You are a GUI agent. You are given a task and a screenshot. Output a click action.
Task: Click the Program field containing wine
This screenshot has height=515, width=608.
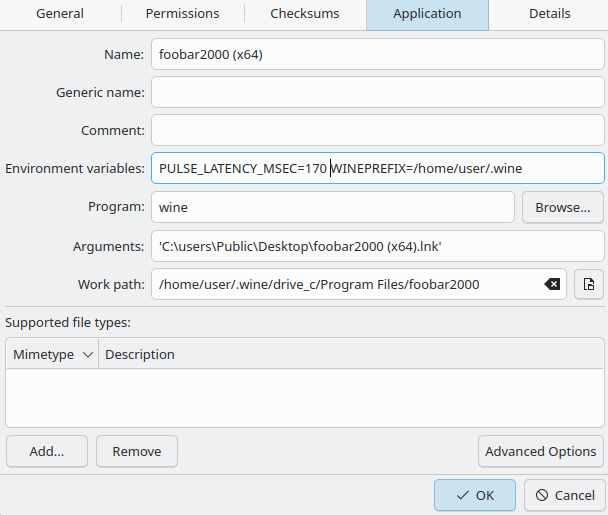pyautogui.click(x=333, y=207)
